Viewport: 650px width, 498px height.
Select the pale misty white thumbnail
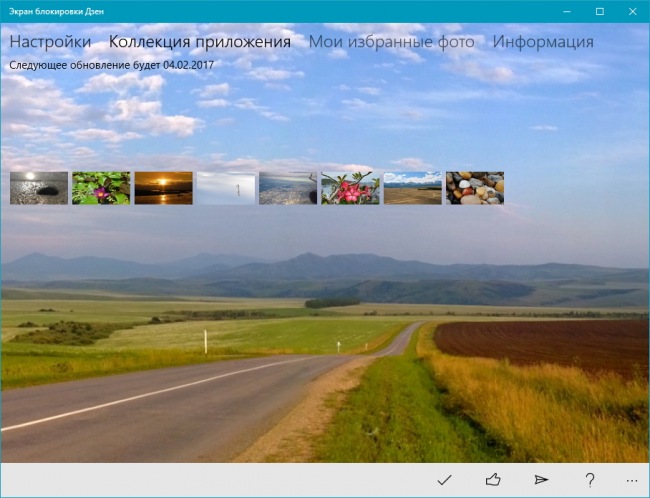226,188
